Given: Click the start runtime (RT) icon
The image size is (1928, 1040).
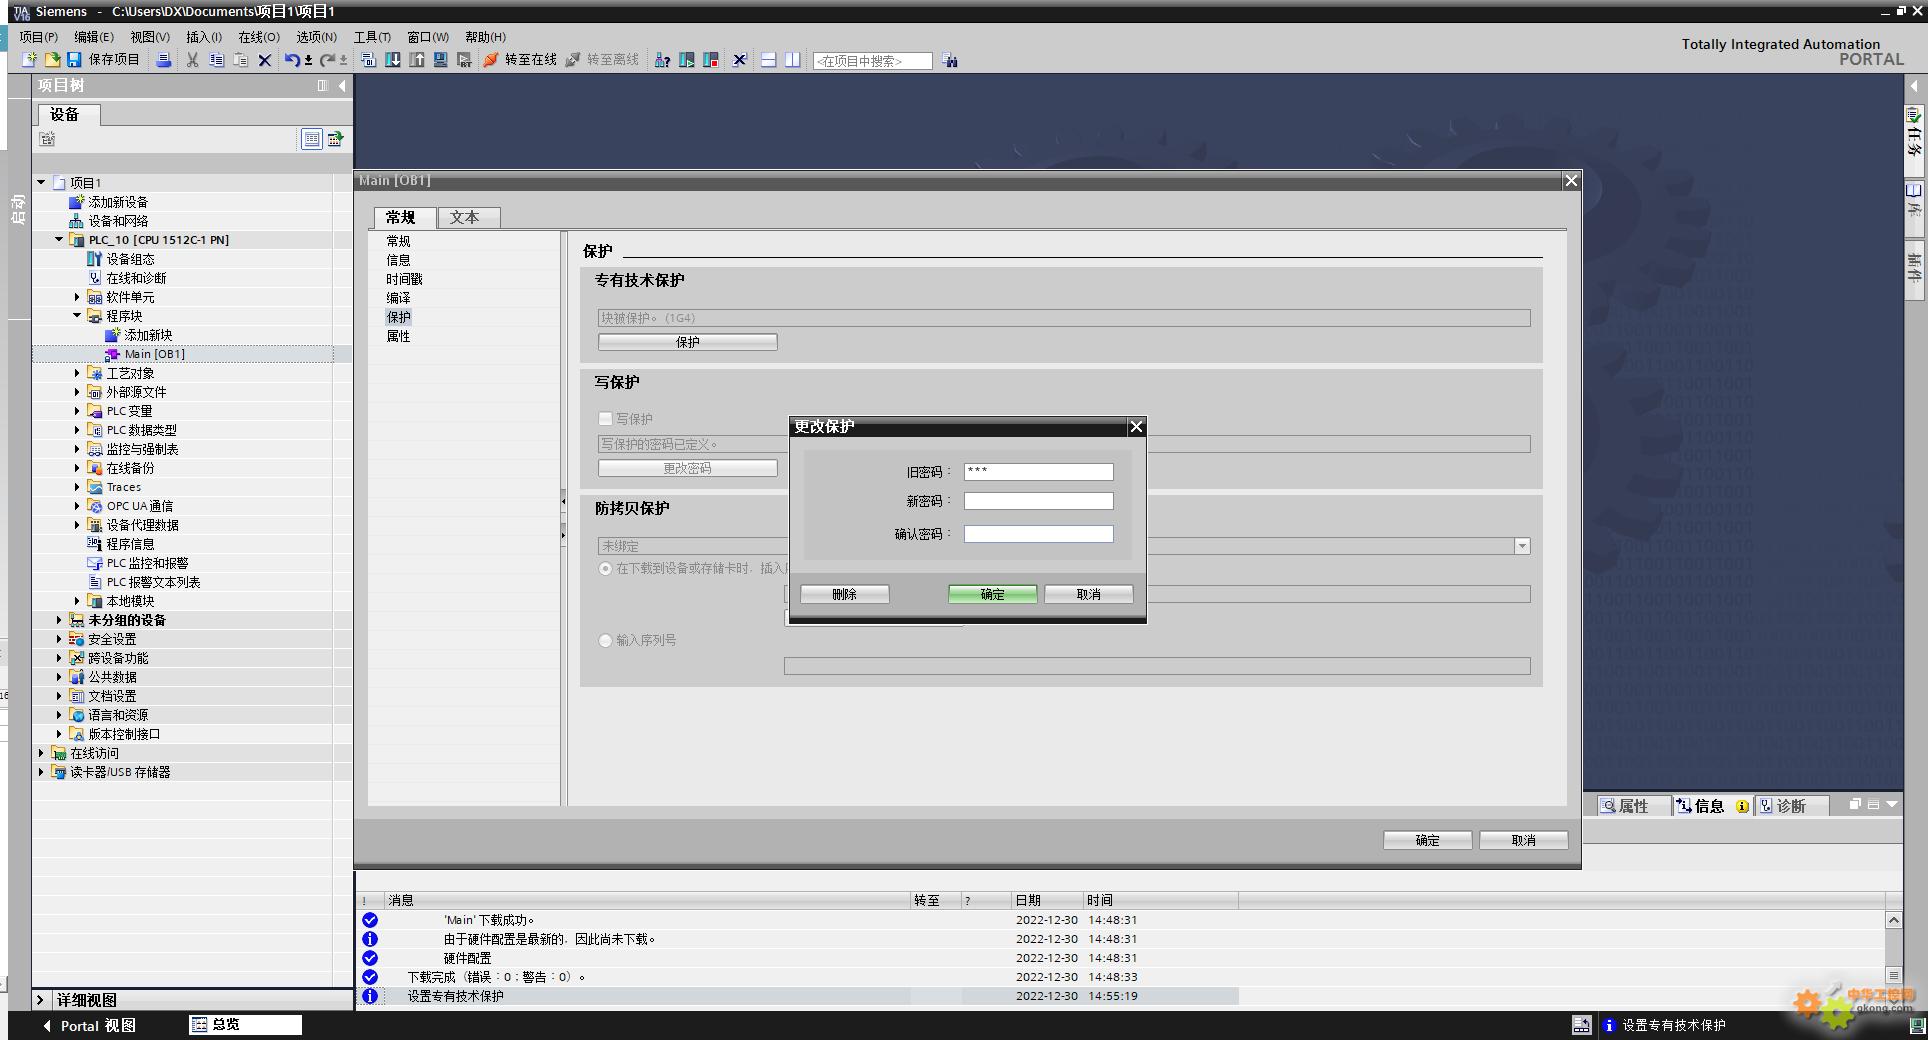Looking at the screenshot, I should click(x=464, y=60).
